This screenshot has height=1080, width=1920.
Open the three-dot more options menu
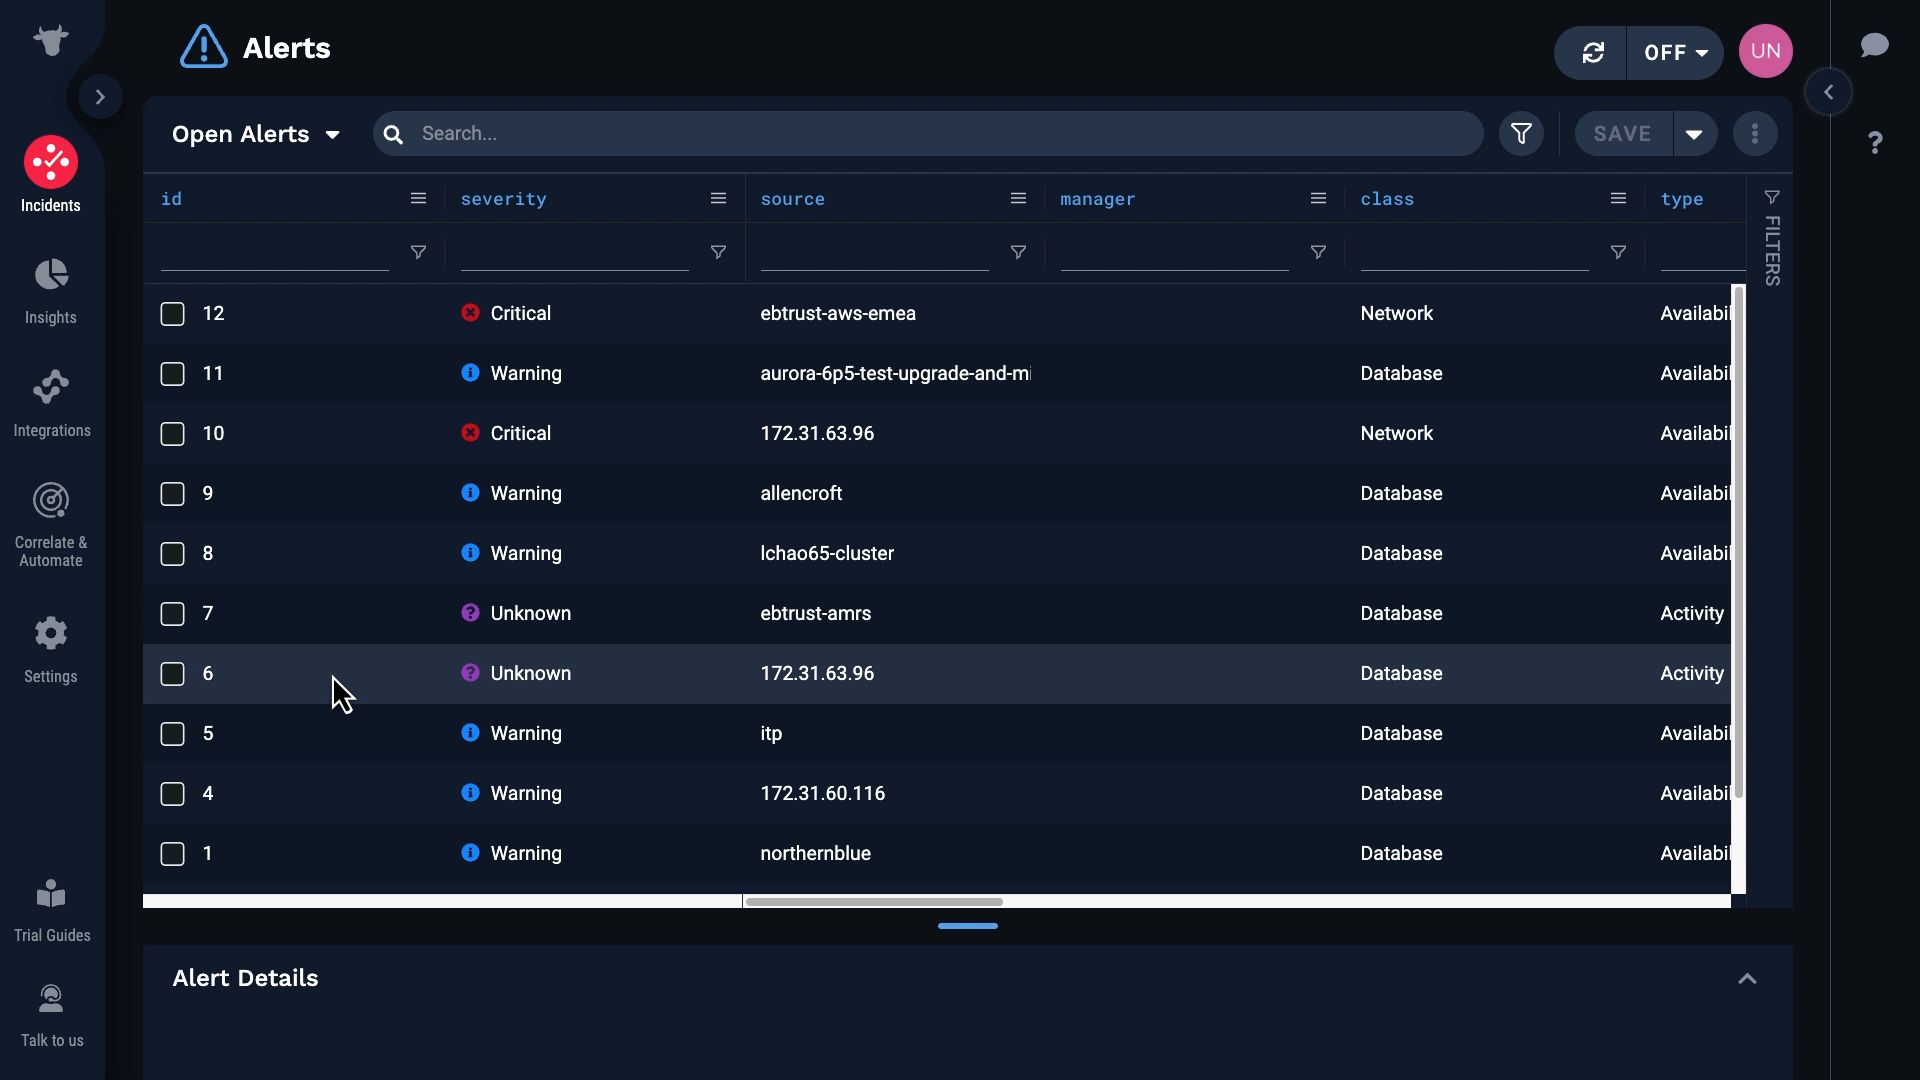(1755, 134)
